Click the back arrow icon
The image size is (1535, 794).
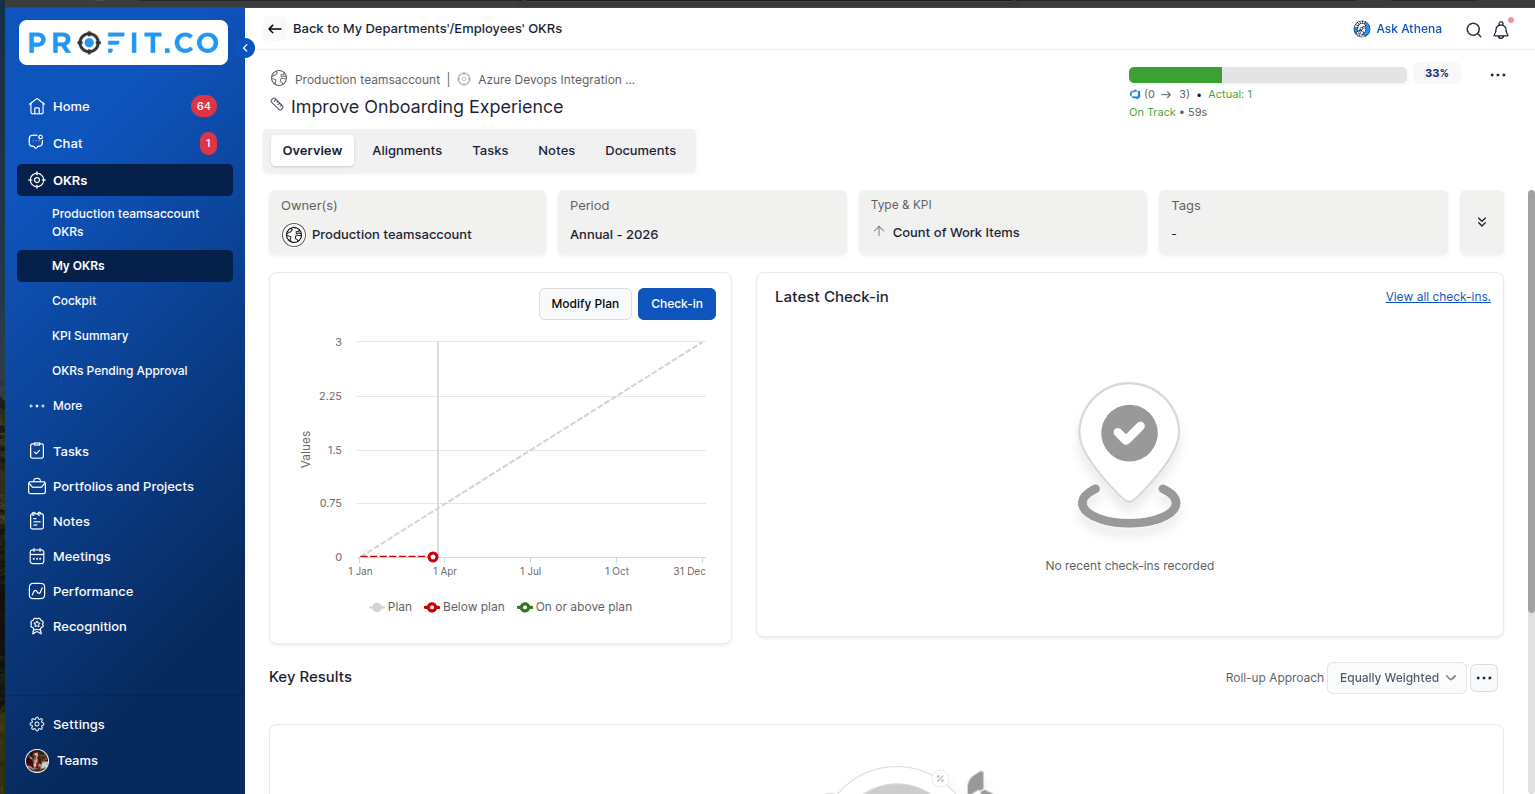pos(275,29)
